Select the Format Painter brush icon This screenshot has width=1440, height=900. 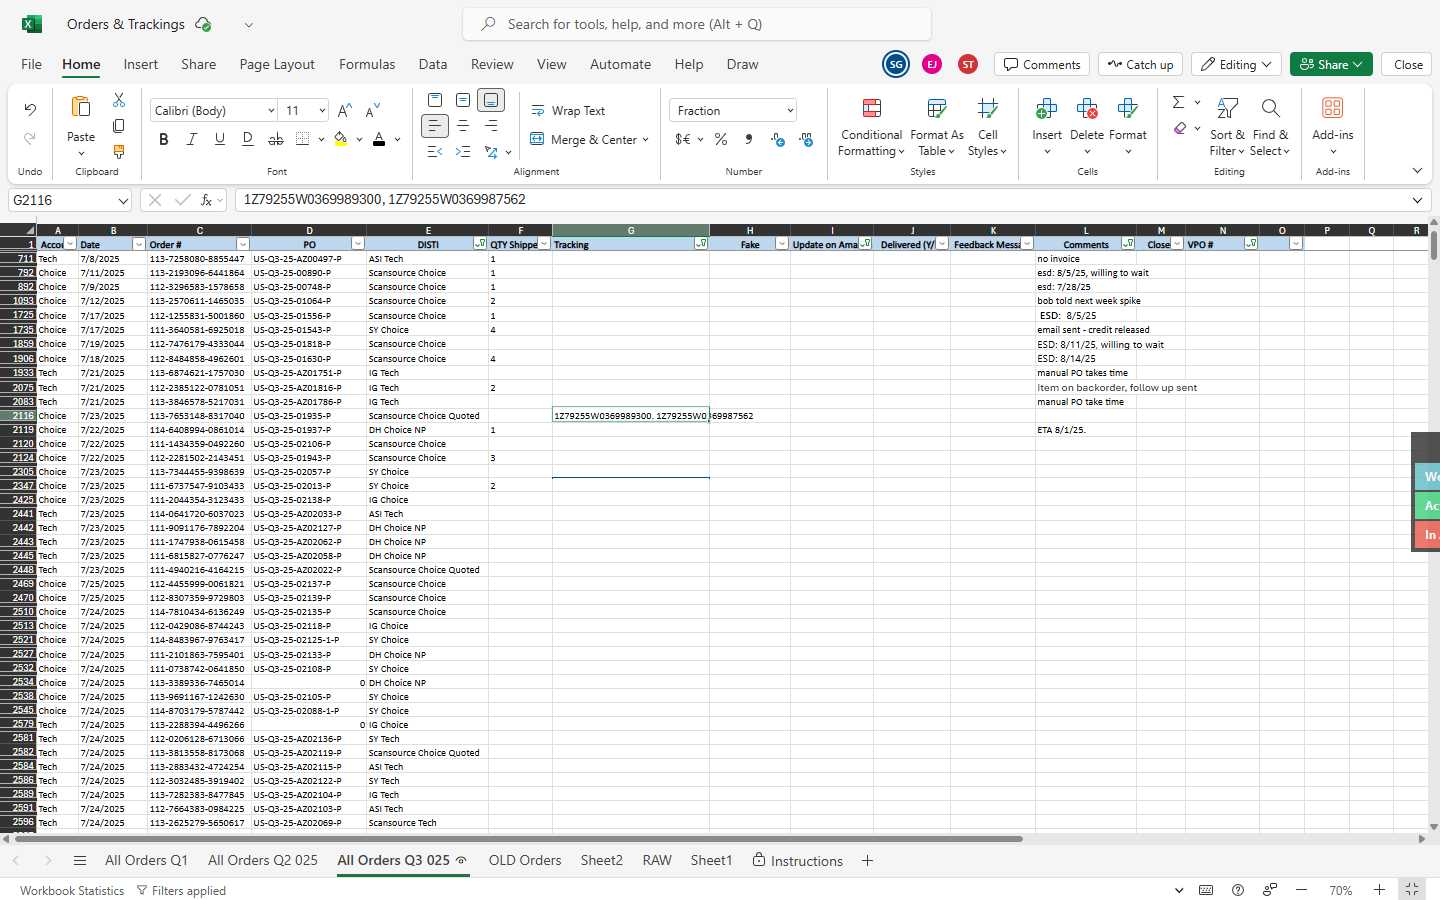(x=119, y=152)
